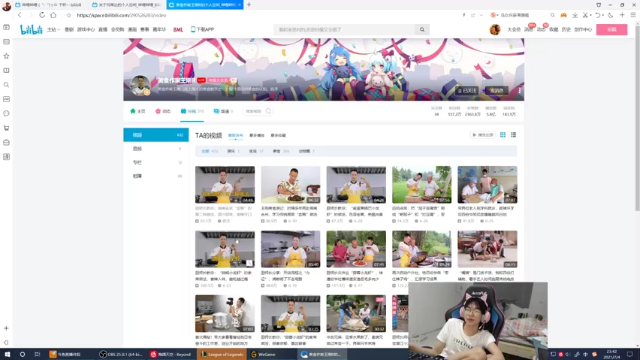Go back with the browser back arrow
Viewport: 640px width, 360px height.
coord(20,15)
